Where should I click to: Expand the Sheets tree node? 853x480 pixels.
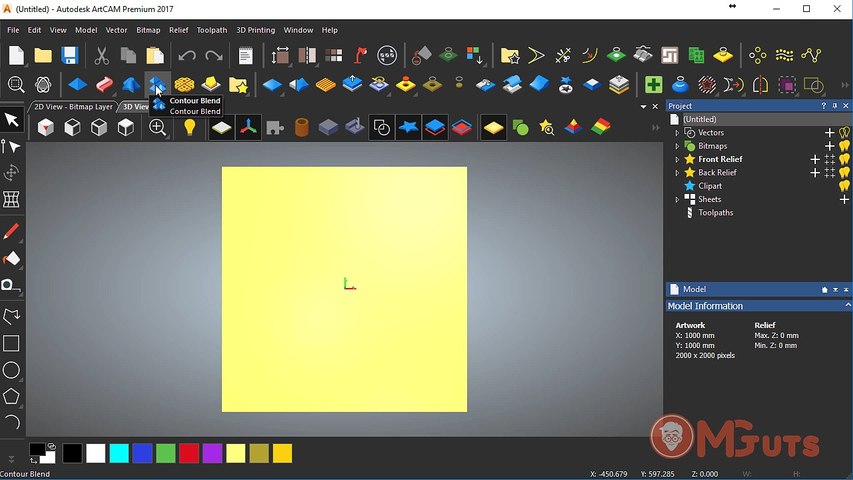(x=677, y=199)
